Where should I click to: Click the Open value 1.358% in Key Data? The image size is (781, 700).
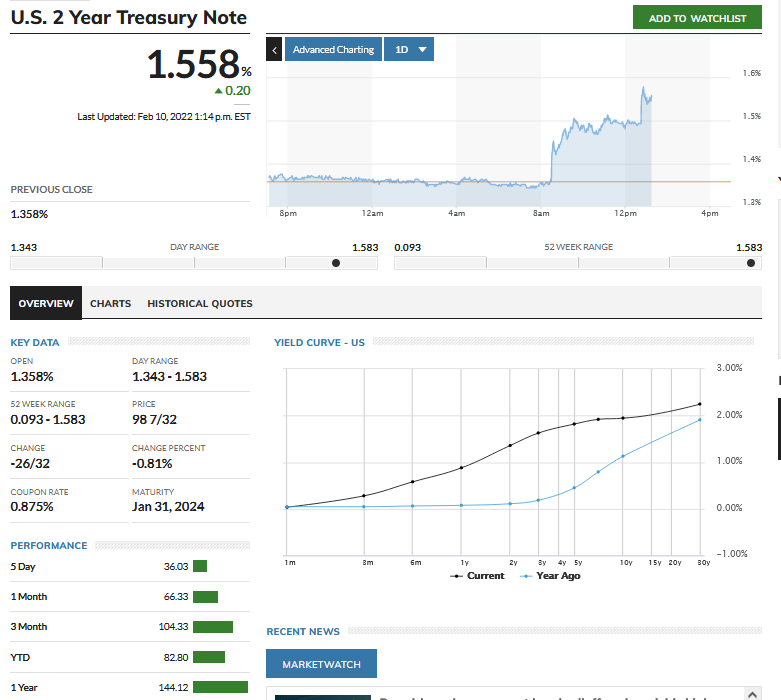pyautogui.click(x=32, y=377)
